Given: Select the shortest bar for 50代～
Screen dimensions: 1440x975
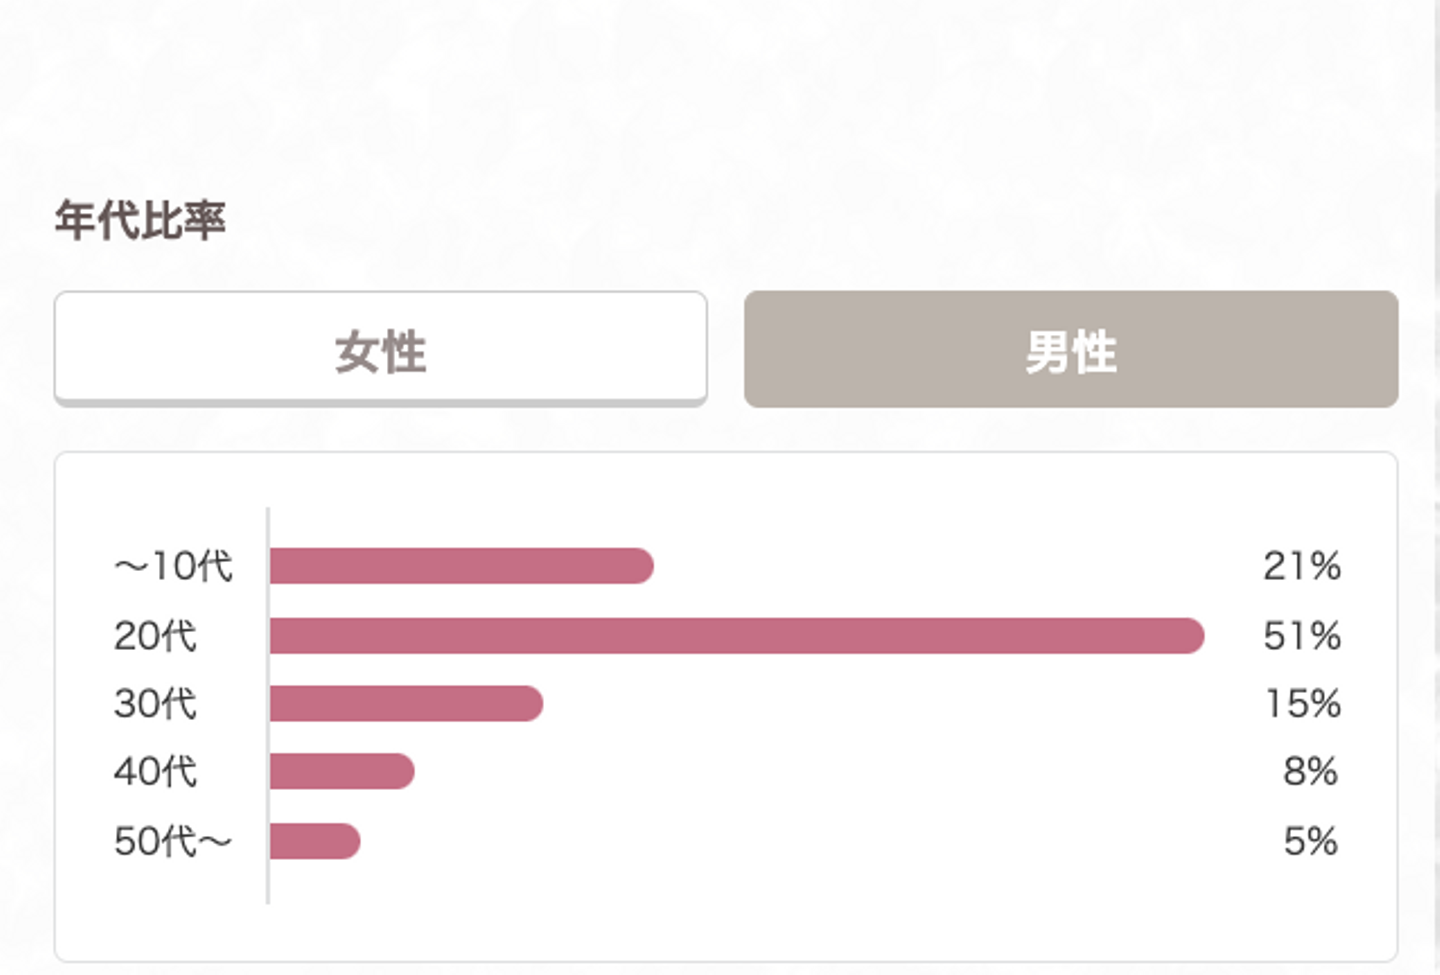Looking at the screenshot, I should click(314, 841).
